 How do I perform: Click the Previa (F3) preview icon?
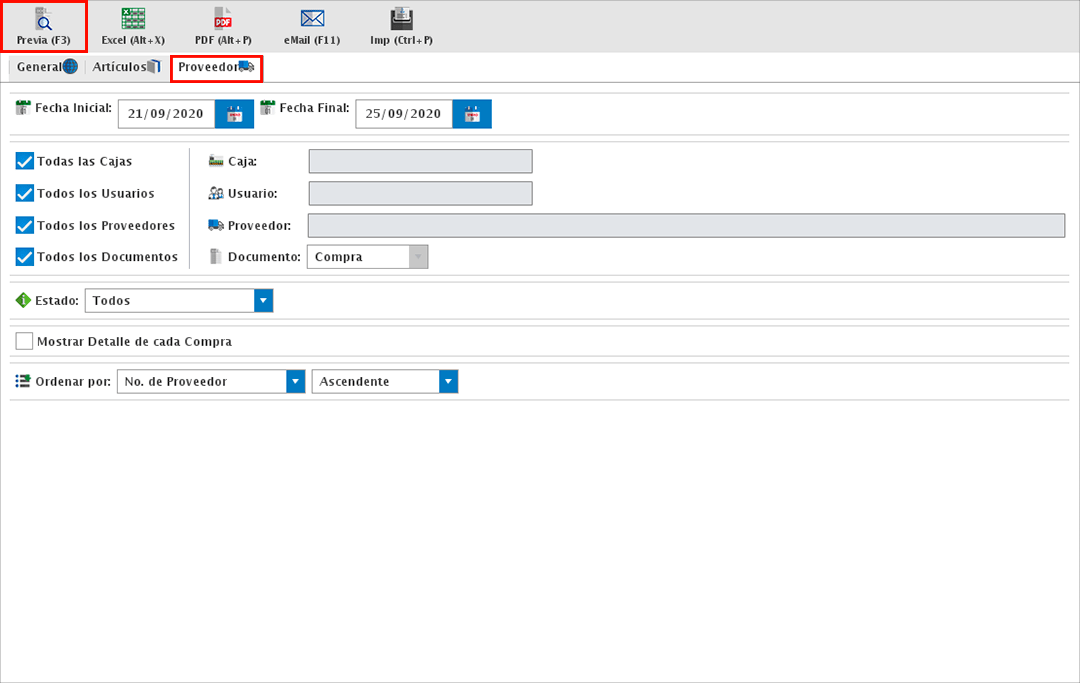tap(43, 20)
